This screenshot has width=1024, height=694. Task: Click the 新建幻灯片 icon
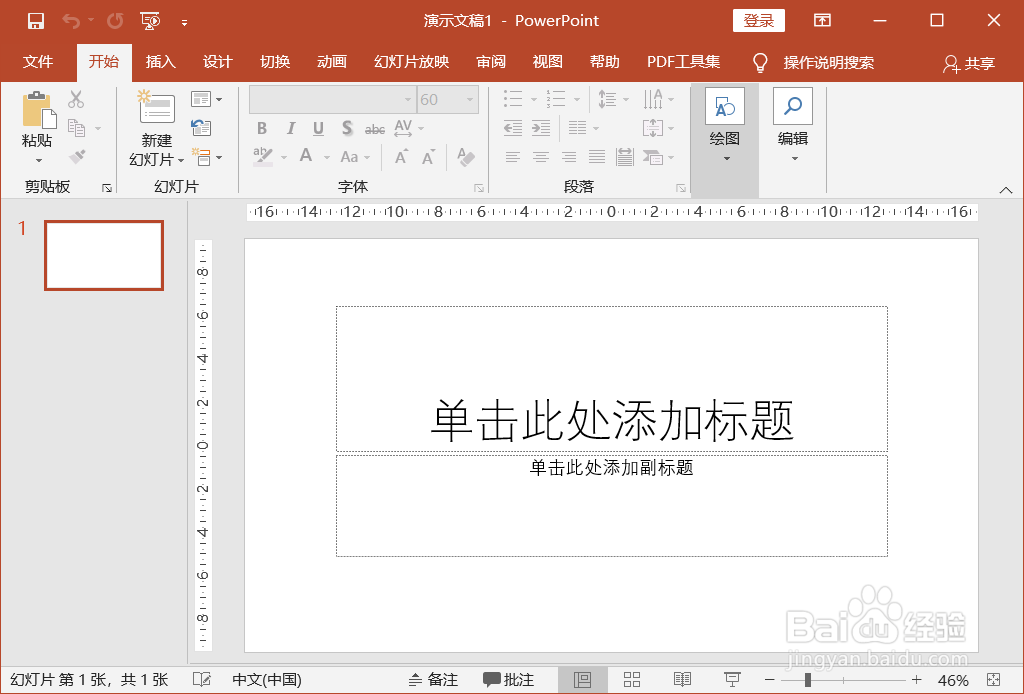(x=156, y=107)
